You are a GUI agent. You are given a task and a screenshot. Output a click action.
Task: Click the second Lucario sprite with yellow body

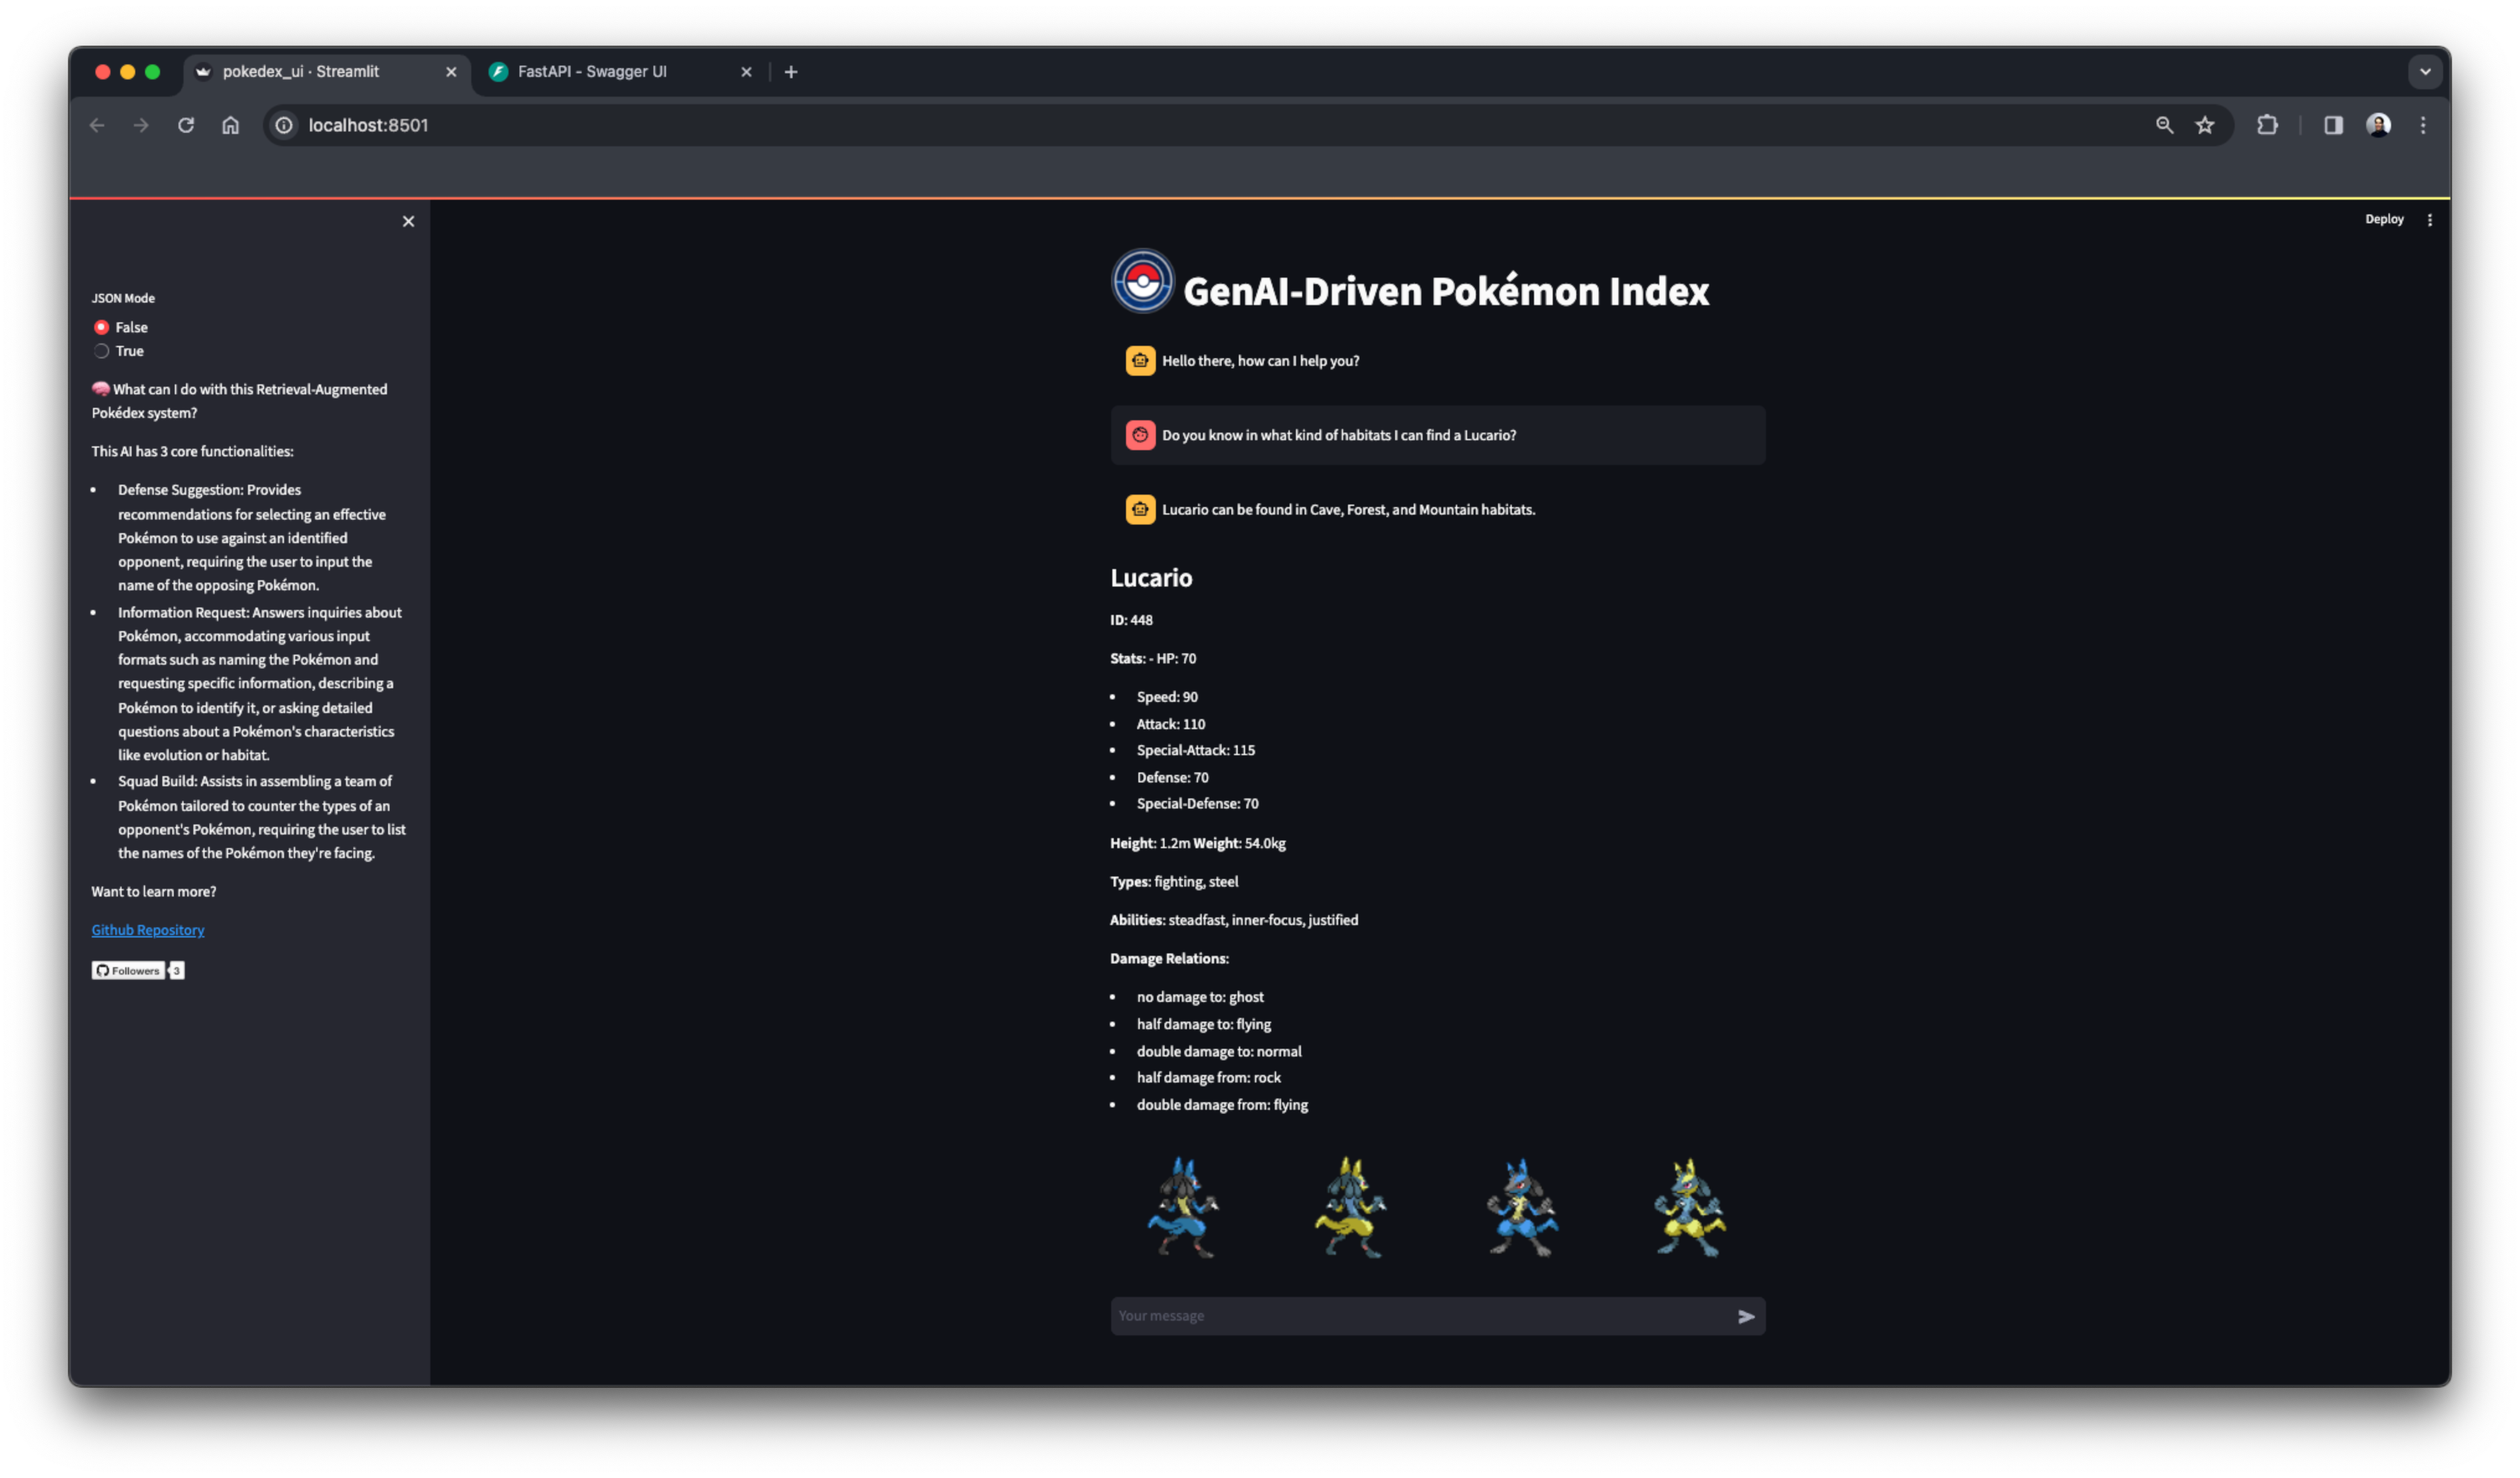(1351, 1207)
